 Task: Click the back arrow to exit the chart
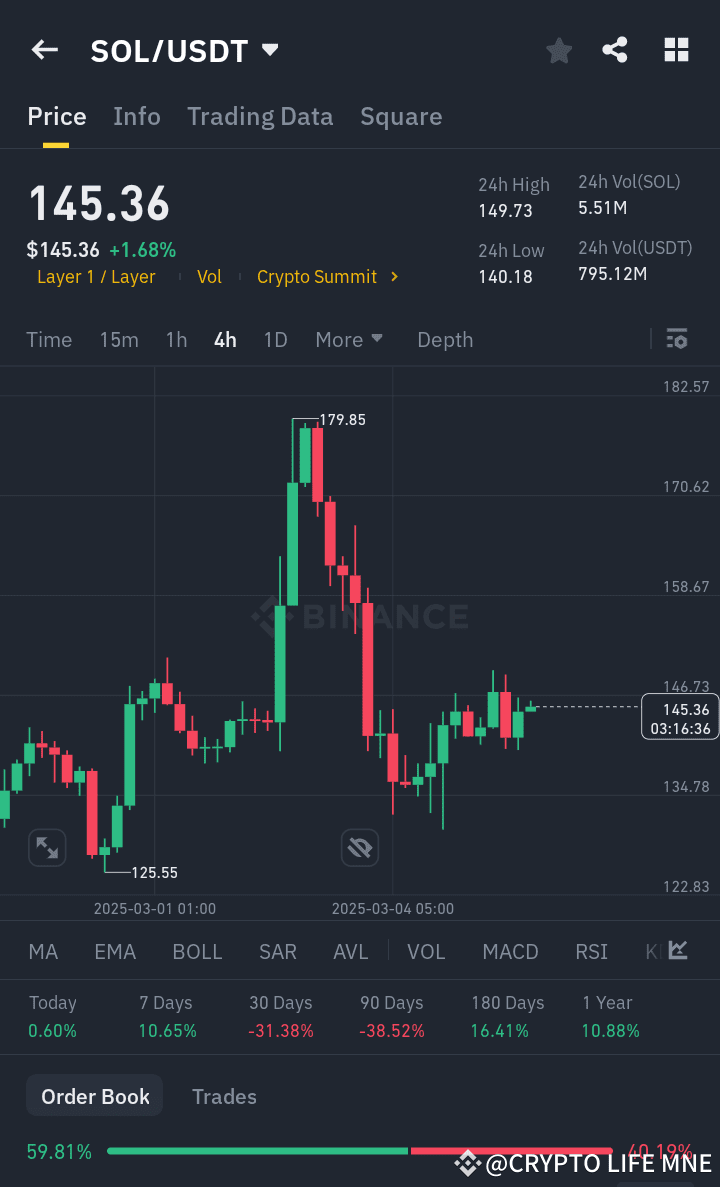(44, 49)
